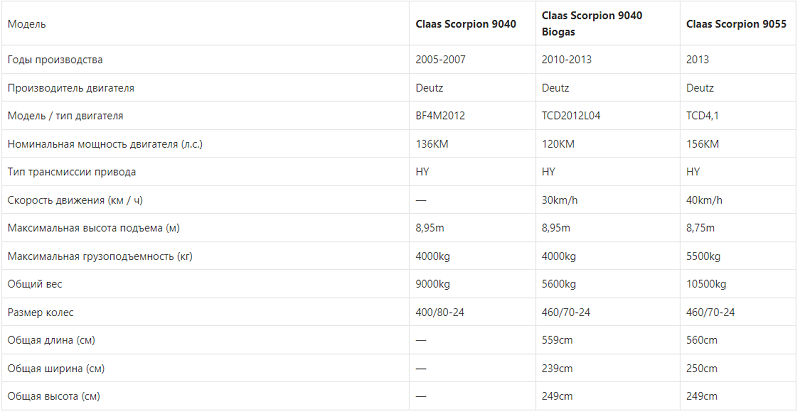Select the Тип трансмиссии привода row label

click(71, 172)
